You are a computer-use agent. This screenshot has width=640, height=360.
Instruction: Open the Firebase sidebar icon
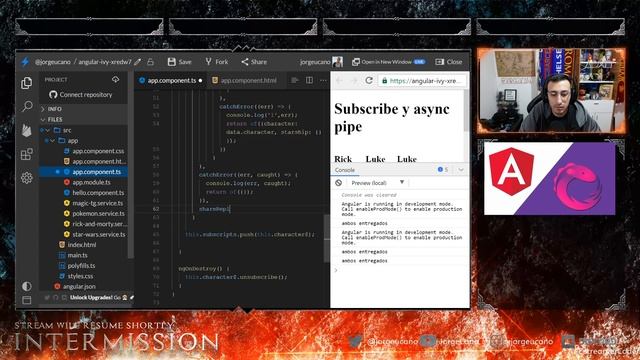[x=27, y=130]
